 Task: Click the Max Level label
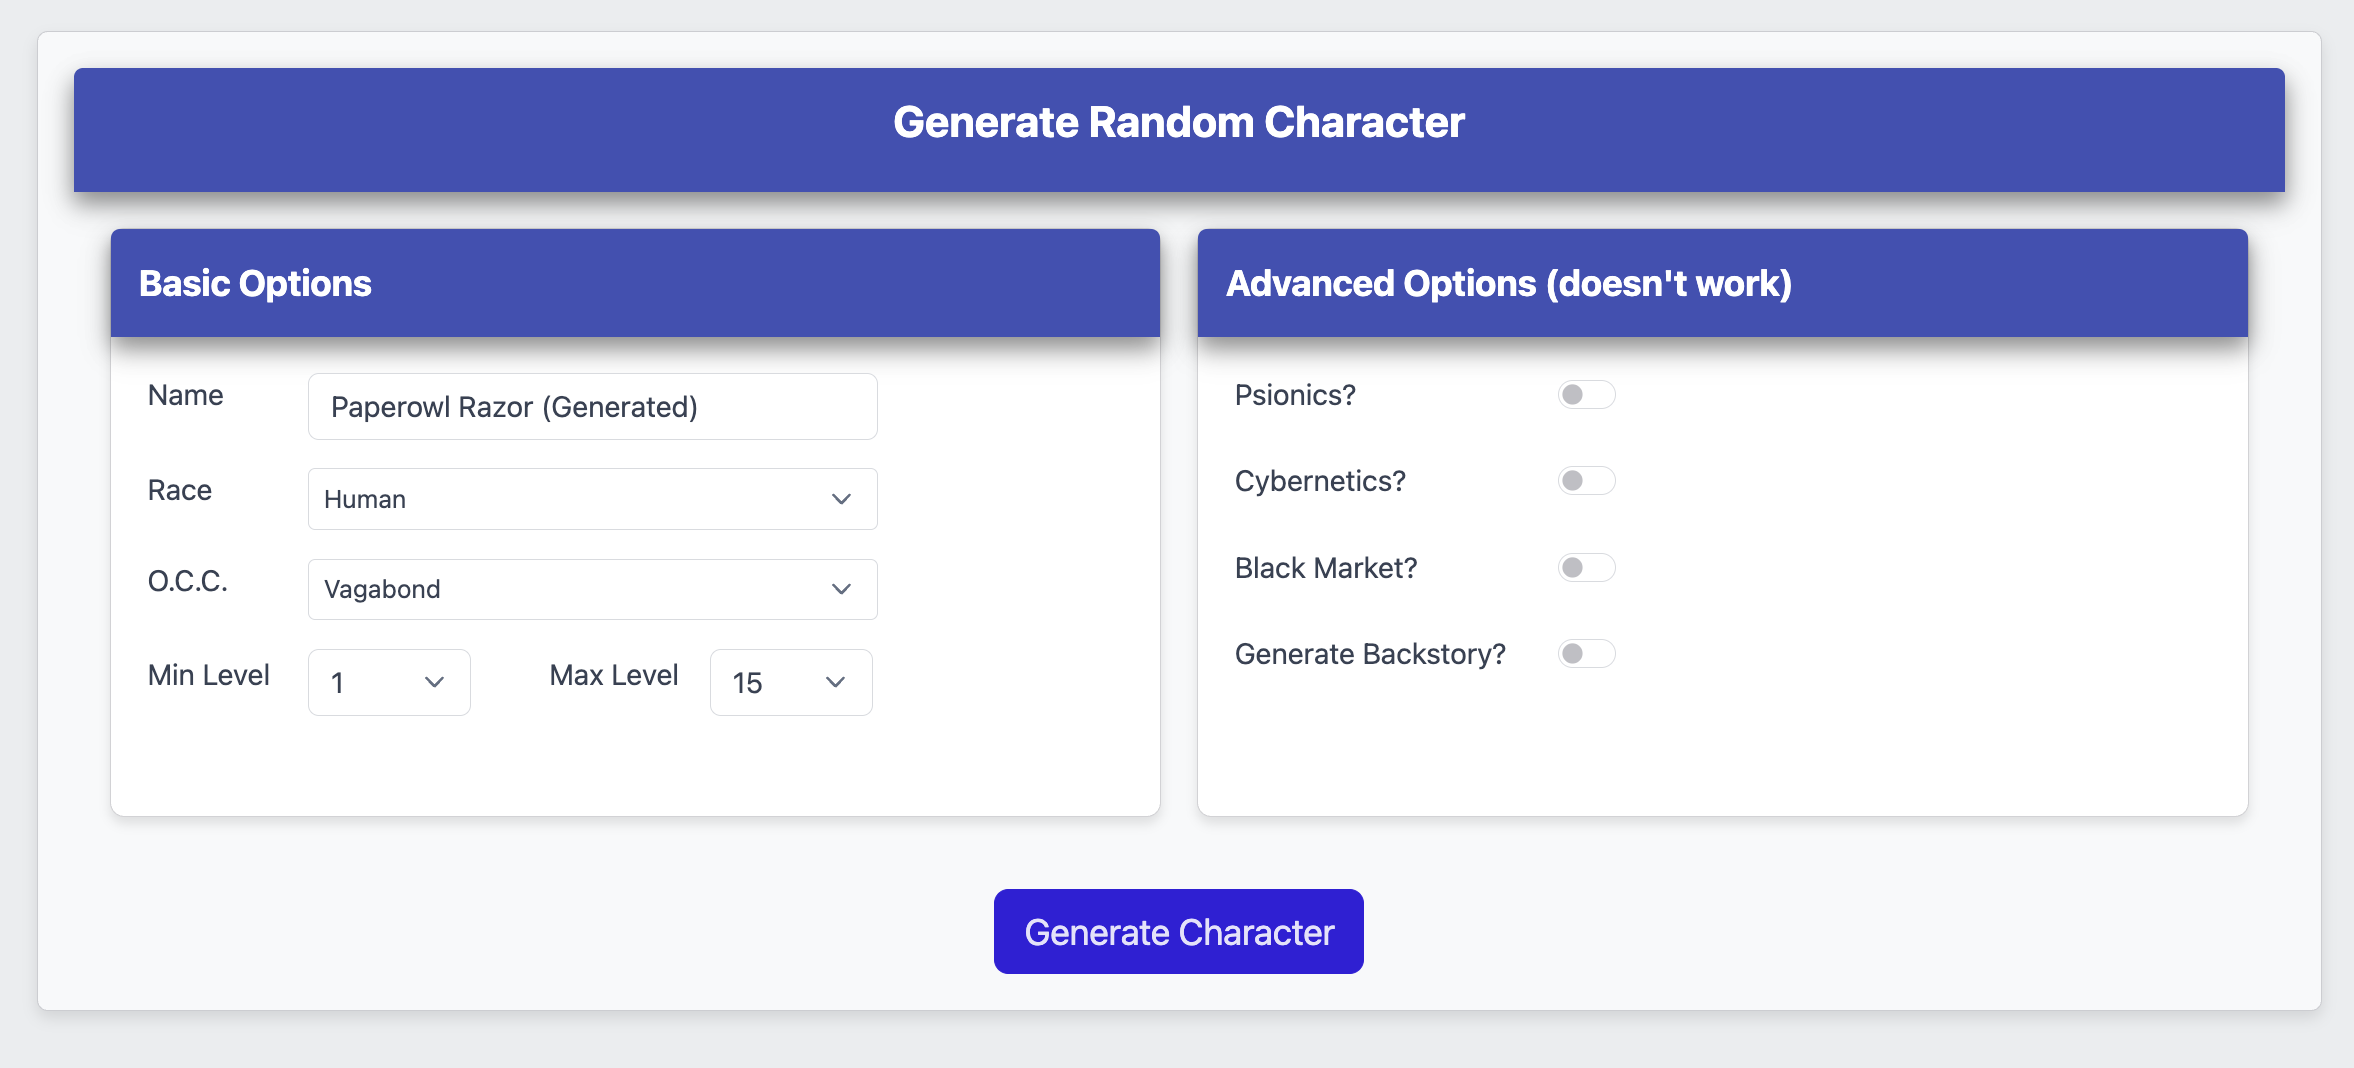614,675
